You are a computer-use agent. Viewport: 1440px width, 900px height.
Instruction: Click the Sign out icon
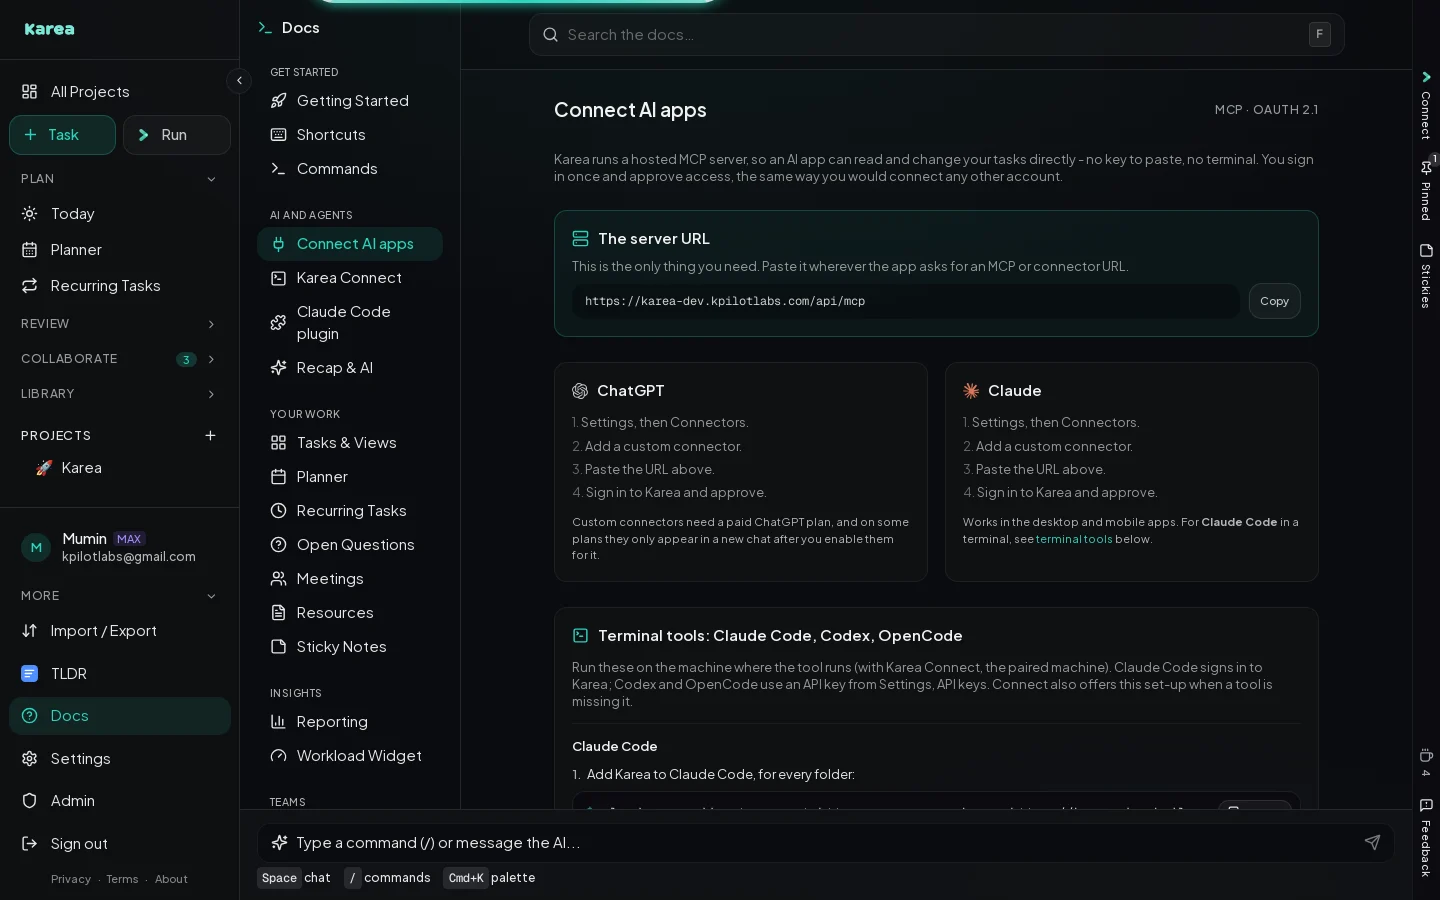30,844
